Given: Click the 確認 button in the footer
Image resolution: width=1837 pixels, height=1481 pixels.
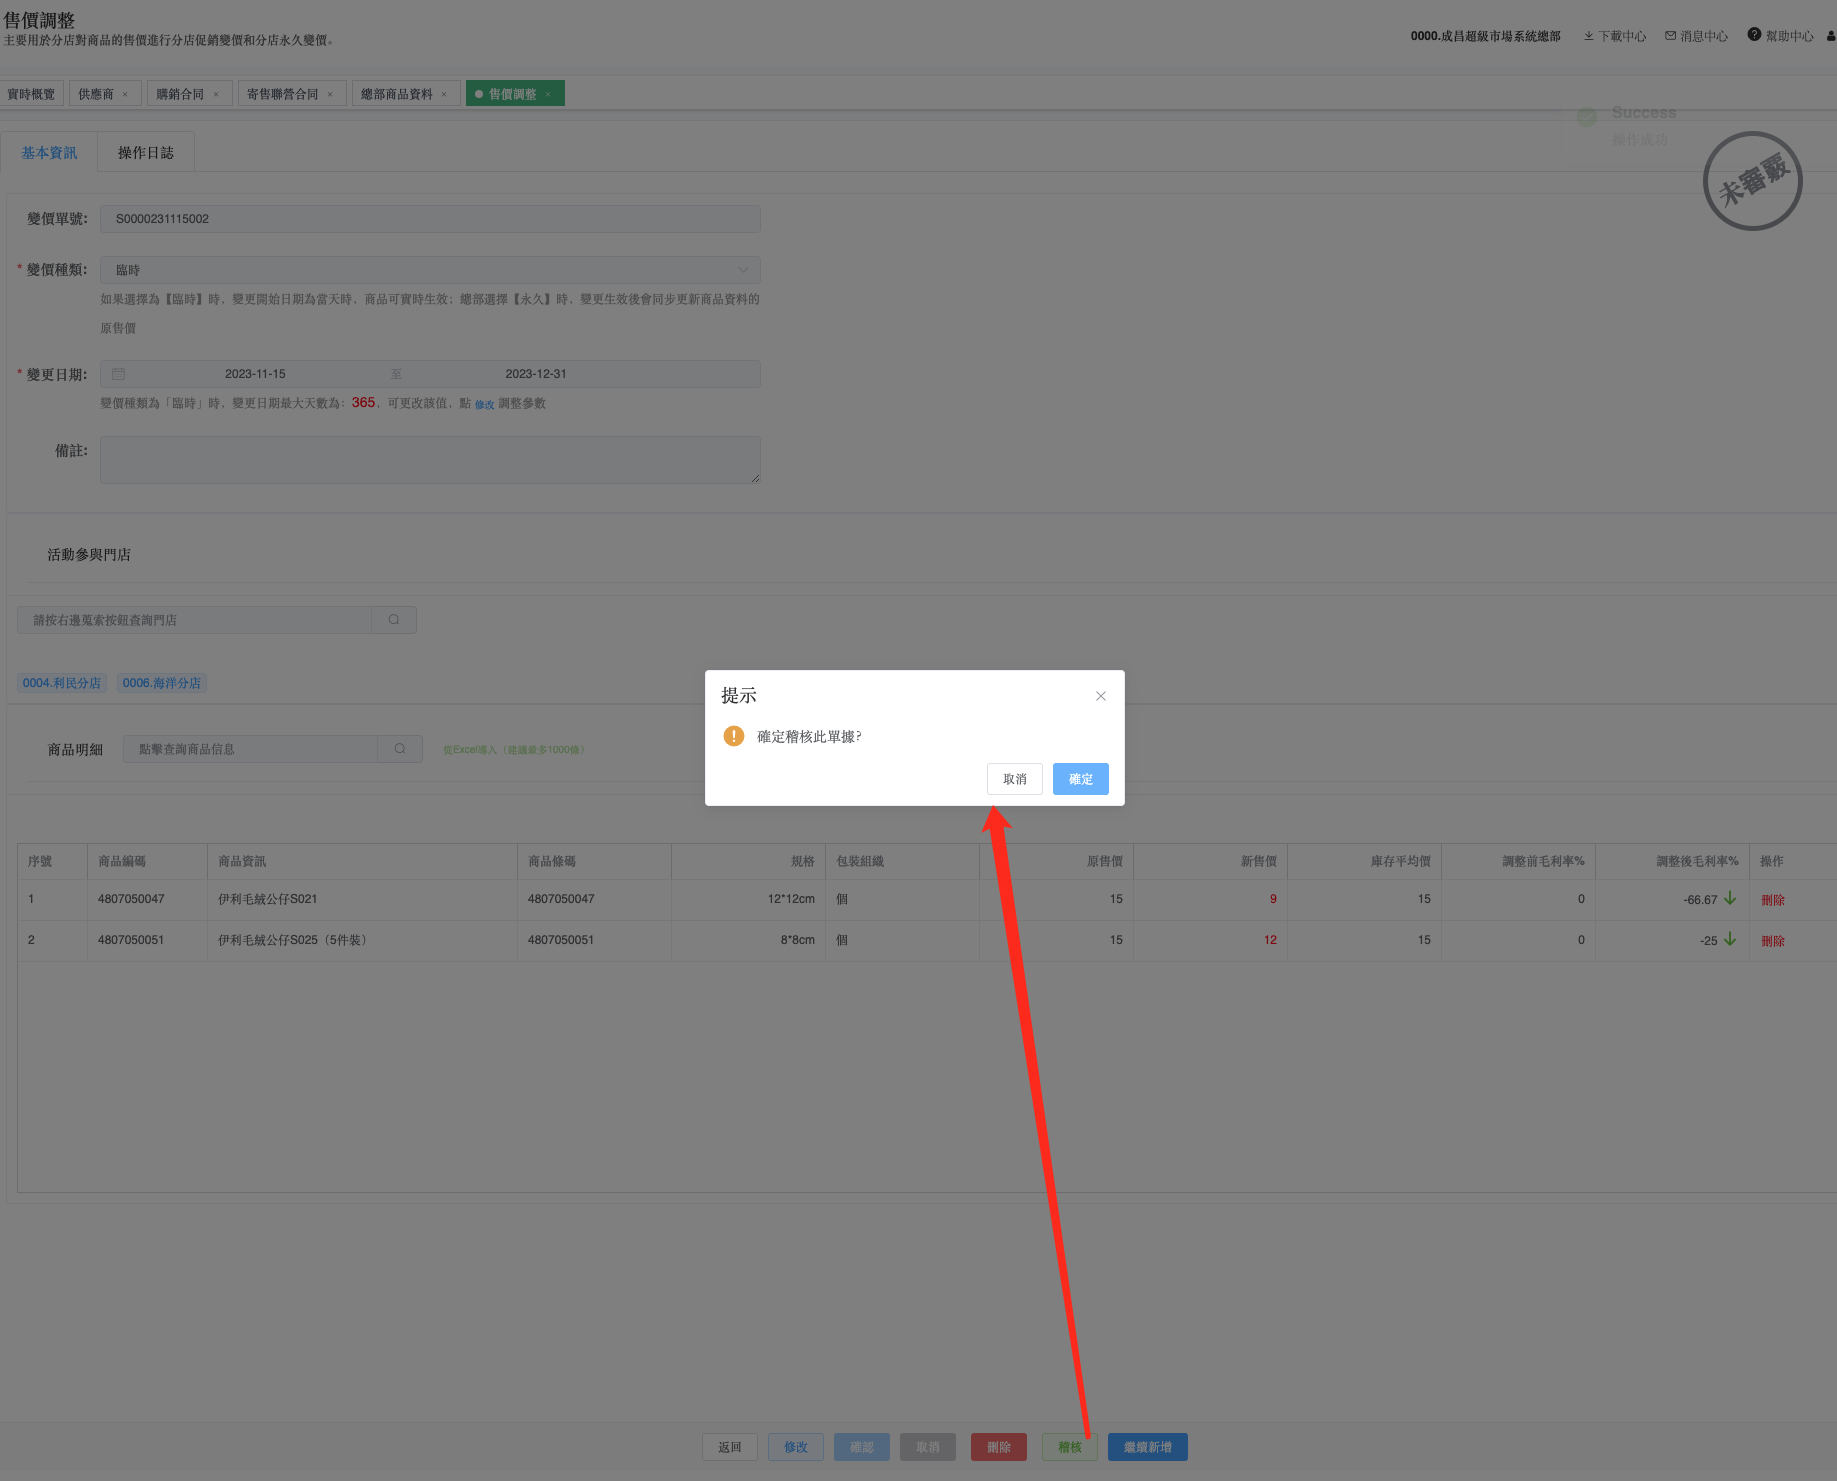Looking at the screenshot, I should click(862, 1447).
